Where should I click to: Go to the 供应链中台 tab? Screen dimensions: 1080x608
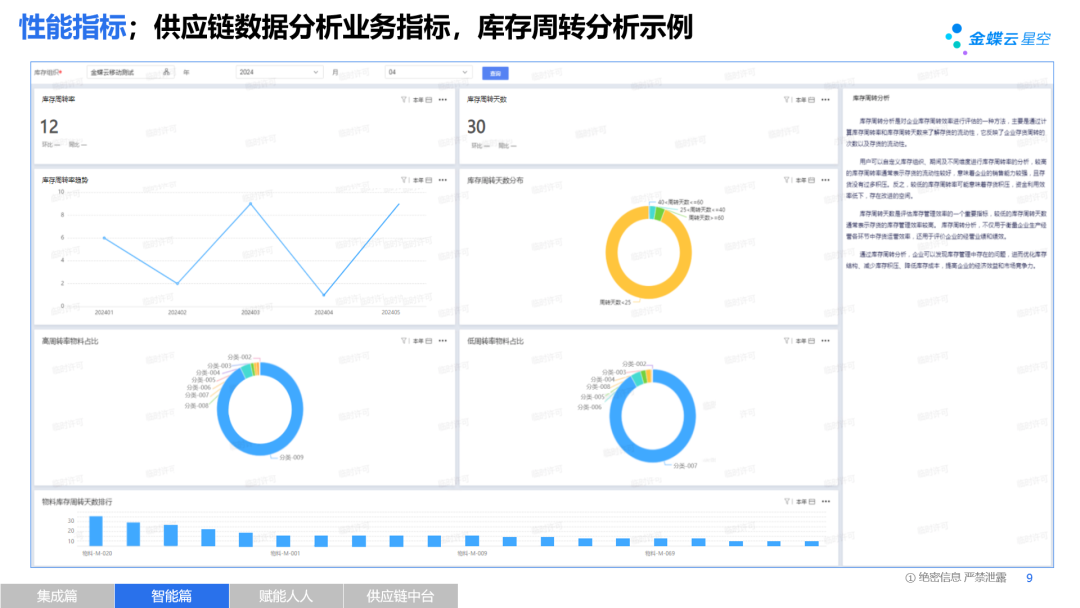(400, 596)
